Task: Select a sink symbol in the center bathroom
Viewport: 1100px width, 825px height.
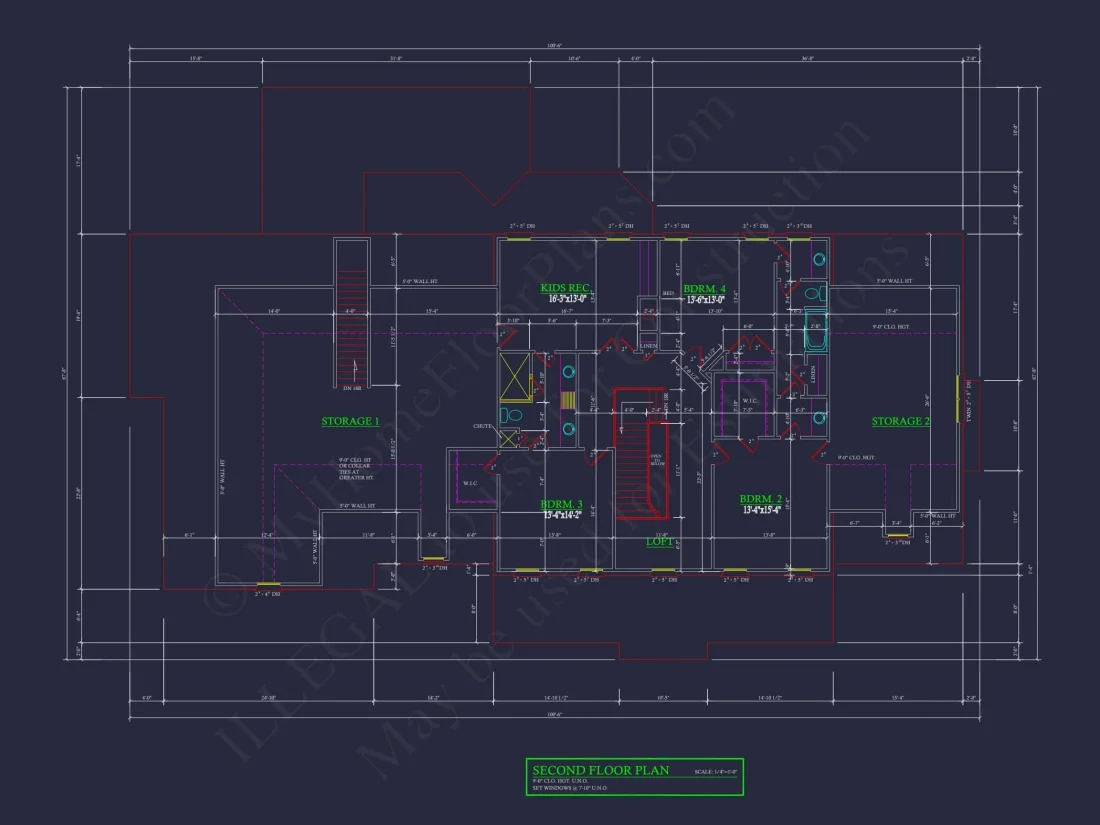Action: pyautogui.click(x=569, y=371)
